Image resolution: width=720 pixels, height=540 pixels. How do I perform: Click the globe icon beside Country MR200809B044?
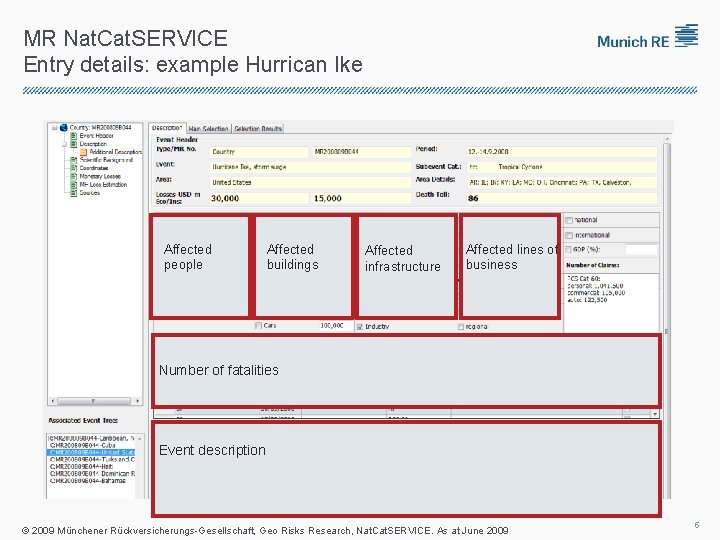[x=64, y=127]
